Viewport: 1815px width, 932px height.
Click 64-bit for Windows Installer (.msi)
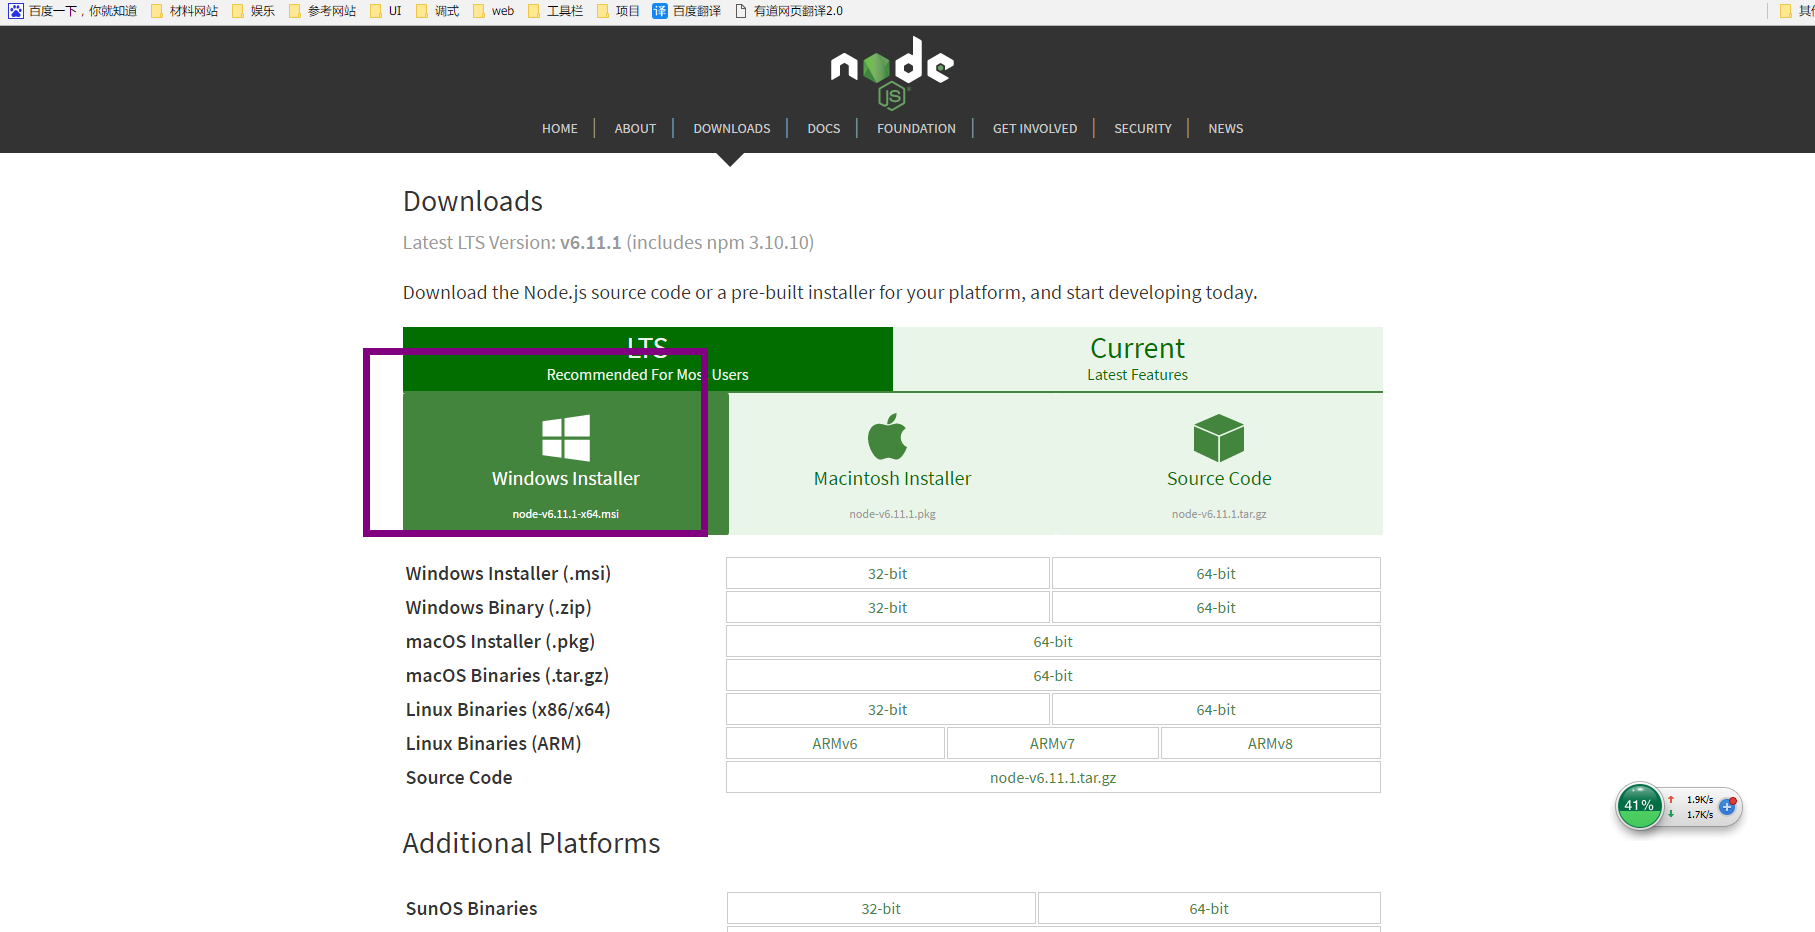pyautogui.click(x=1216, y=573)
